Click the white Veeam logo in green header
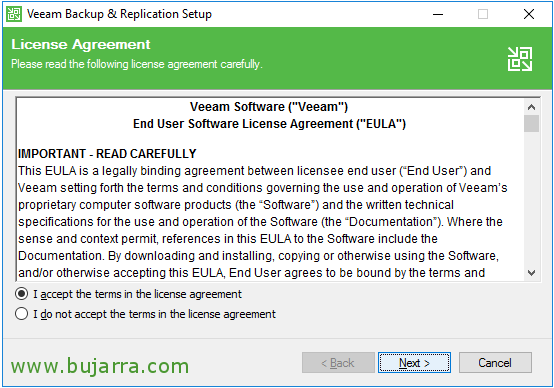 [520, 59]
